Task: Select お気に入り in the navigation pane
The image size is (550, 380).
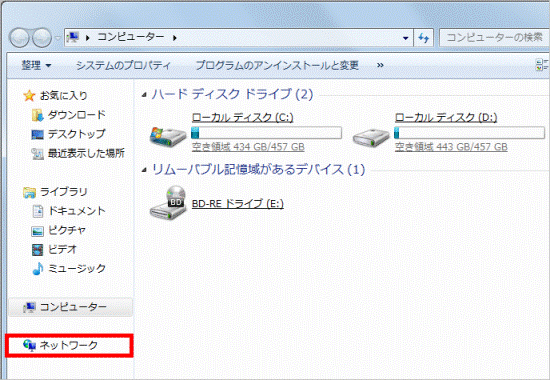Action: [63, 95]
